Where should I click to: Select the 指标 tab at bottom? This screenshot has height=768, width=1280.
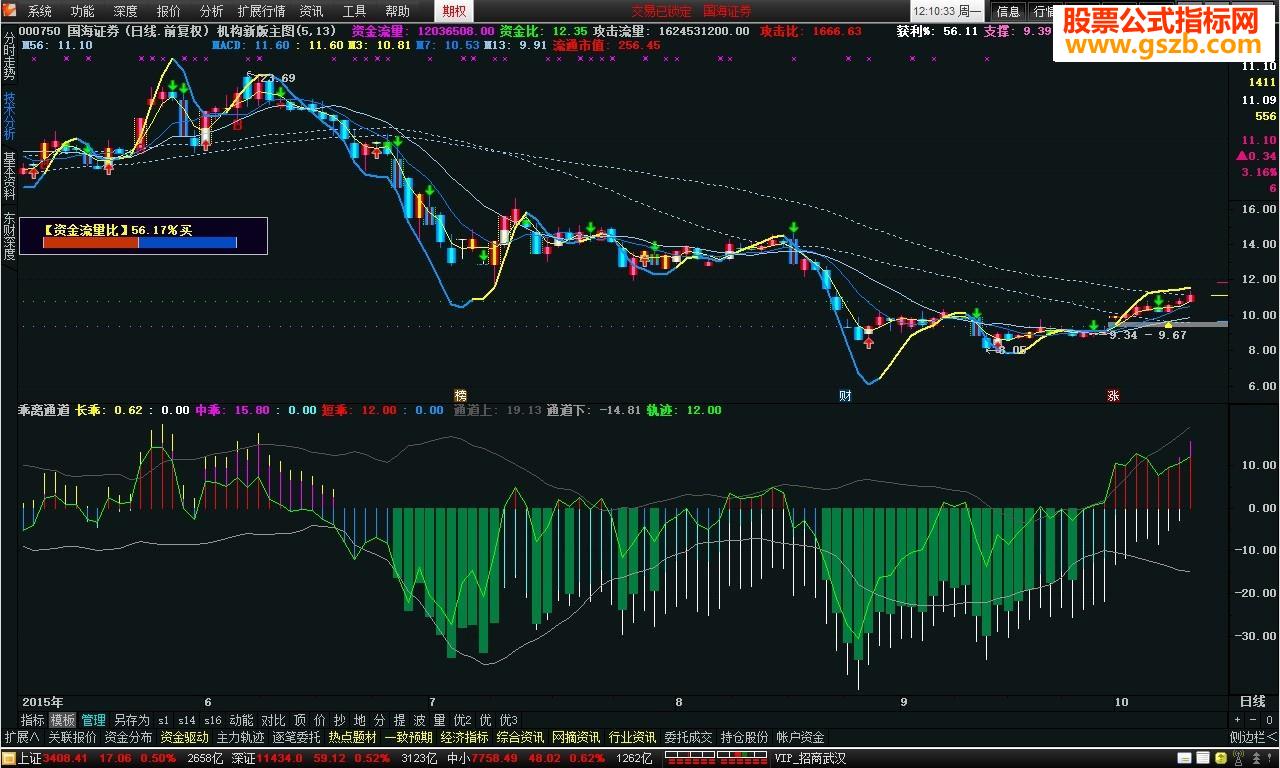(33, 720)
